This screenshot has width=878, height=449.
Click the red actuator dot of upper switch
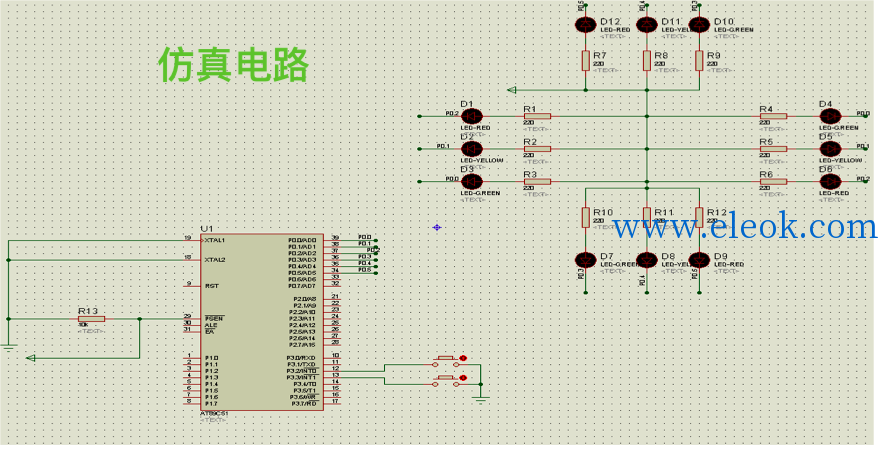[463, 358]
